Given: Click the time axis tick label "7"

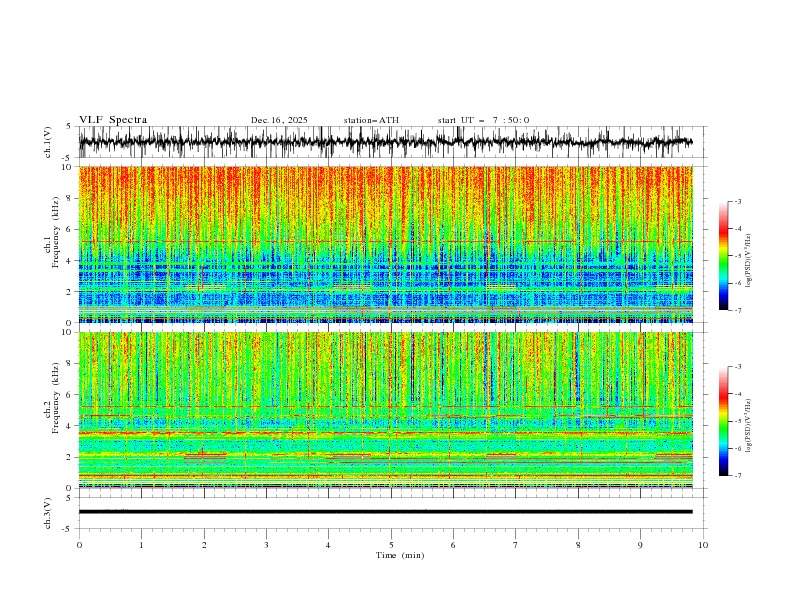Looking at the screenshot, I should tap(516, 545).
